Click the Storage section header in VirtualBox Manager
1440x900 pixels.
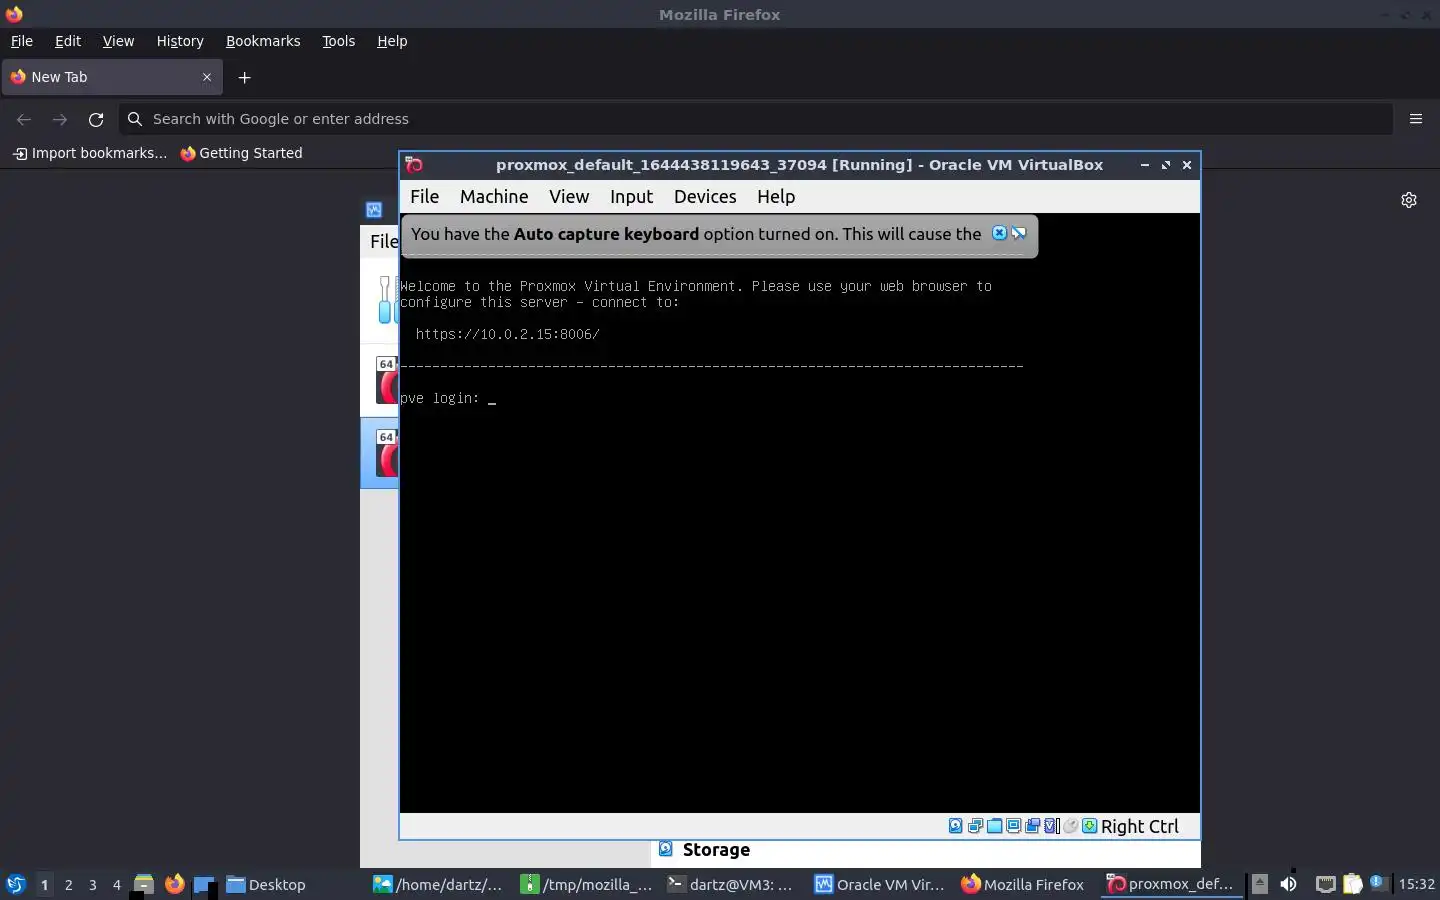pos(716,850)
